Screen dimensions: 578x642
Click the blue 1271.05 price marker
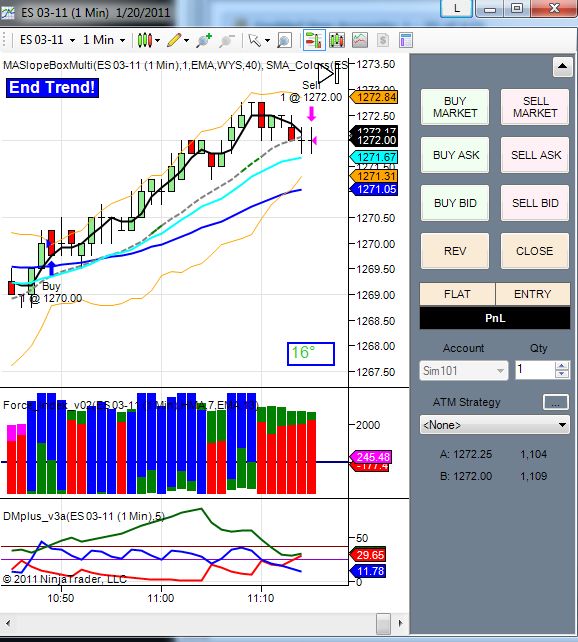coord(374,189)
